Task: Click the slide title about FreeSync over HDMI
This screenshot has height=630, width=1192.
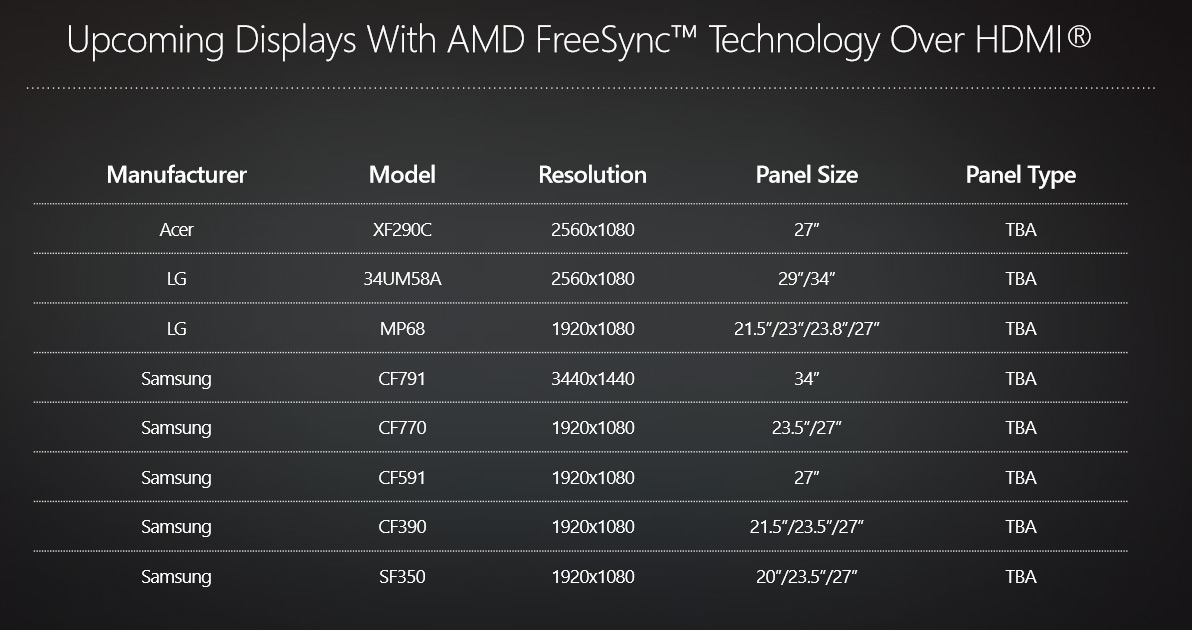Action: [x=579, y=40]
